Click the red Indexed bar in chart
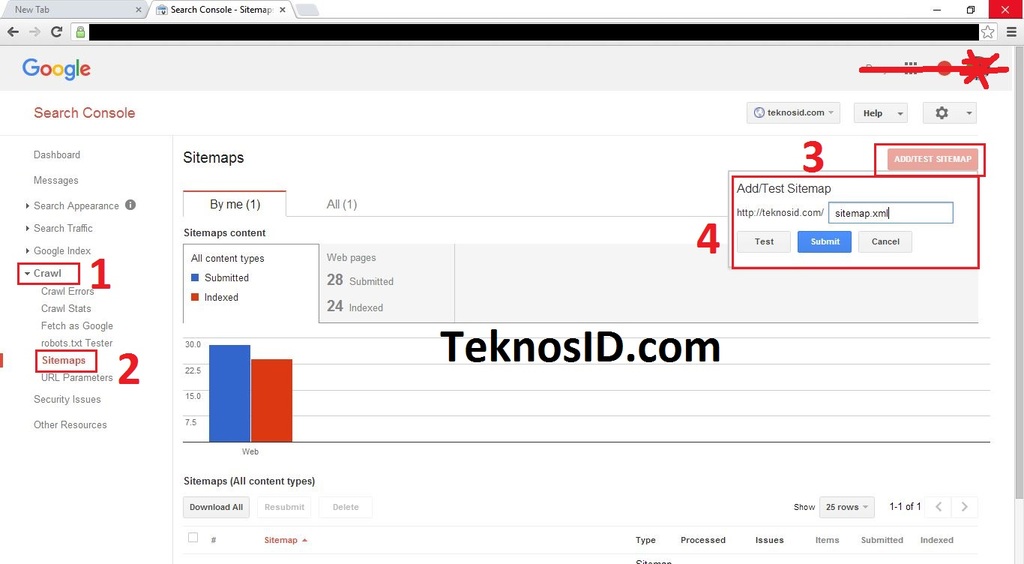Image resolution: width=1024 pixels, height=564 pixels. (272, 401)
